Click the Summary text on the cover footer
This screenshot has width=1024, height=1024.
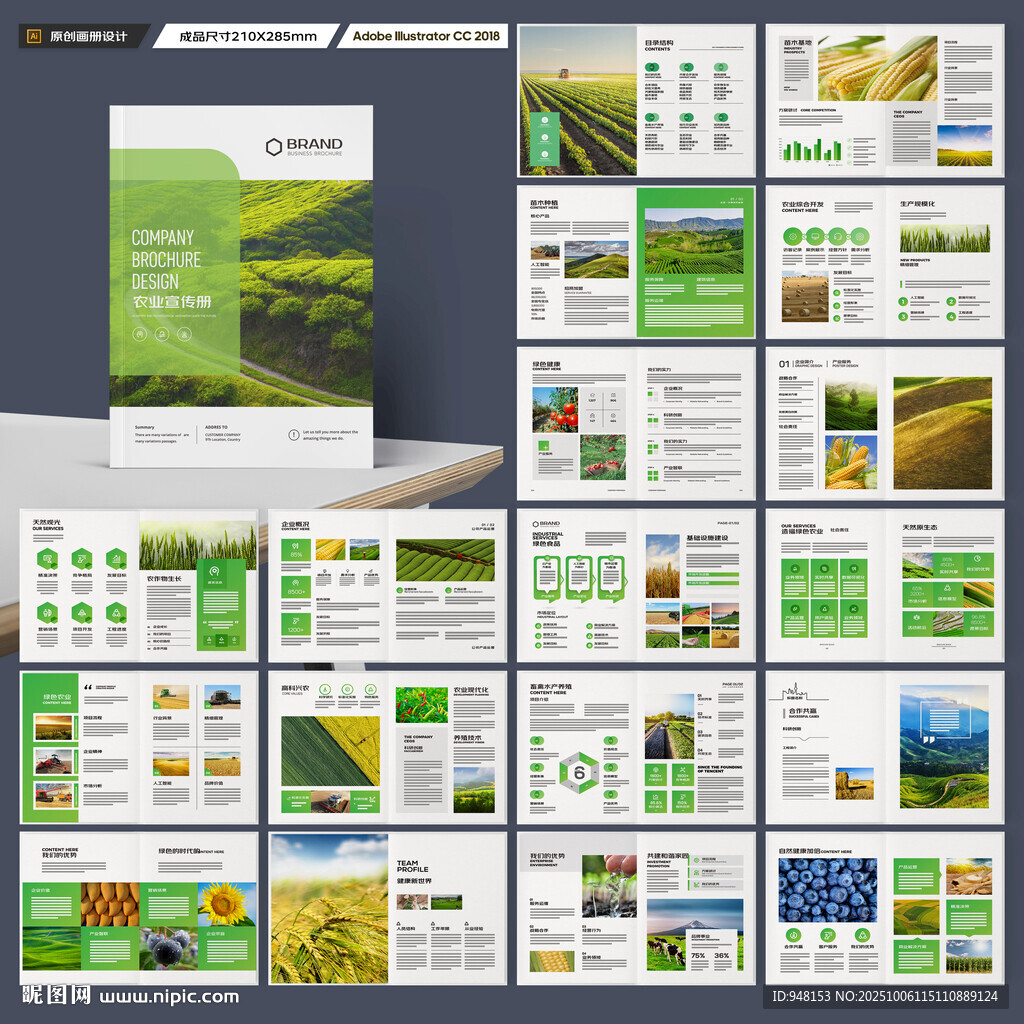pyautogui.click(x=144, y=427)
